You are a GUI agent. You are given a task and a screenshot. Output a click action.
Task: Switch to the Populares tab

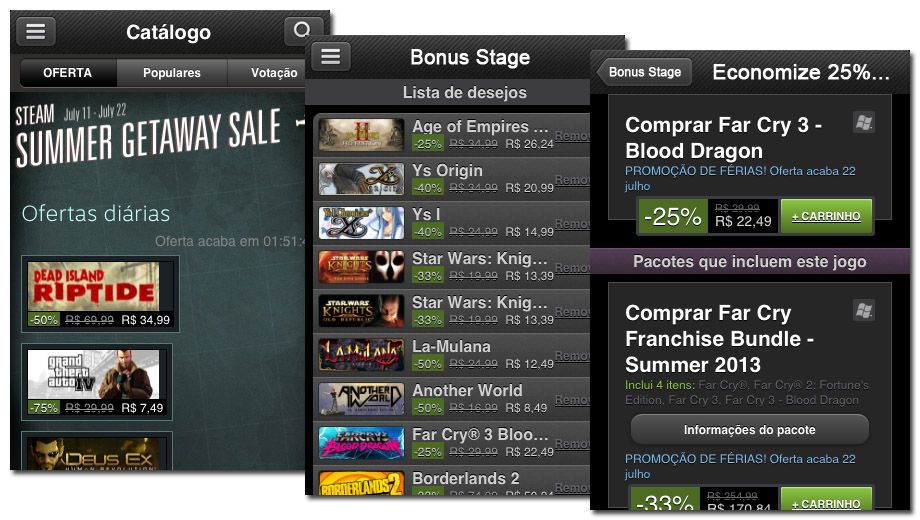pyautogui.click(x=172, y=73)
